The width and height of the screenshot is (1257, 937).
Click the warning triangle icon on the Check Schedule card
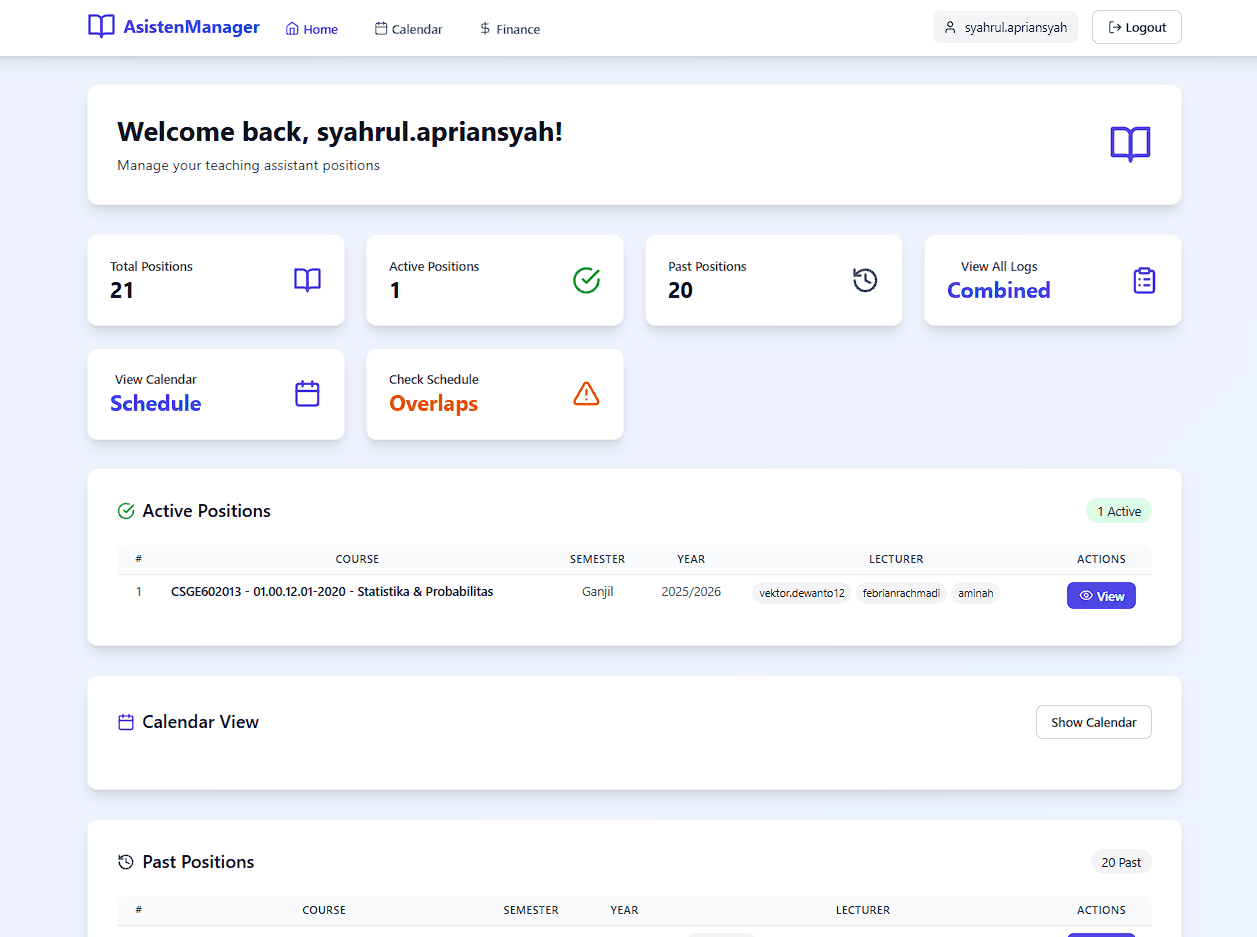point(586,394)
